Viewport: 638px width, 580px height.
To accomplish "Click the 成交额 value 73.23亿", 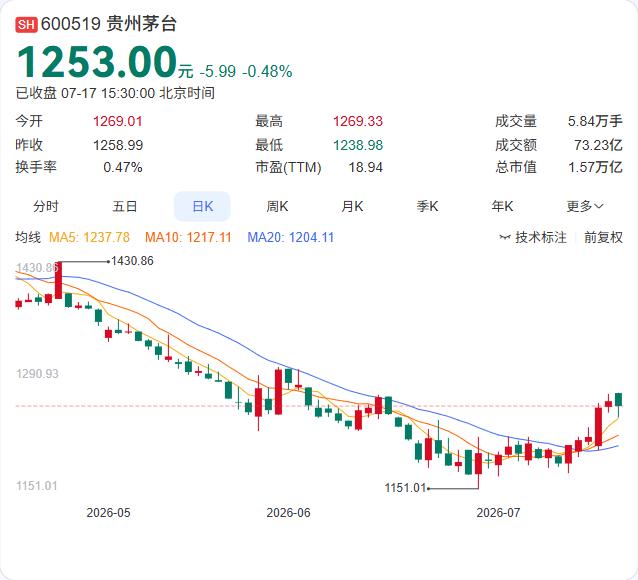I will tap(598, 145).
